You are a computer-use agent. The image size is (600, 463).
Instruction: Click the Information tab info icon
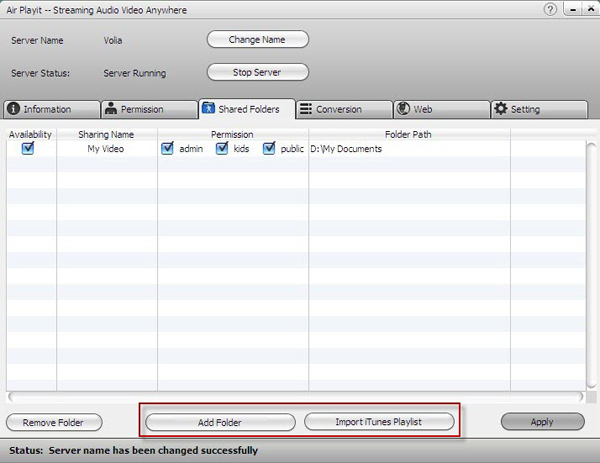[13, 109]
